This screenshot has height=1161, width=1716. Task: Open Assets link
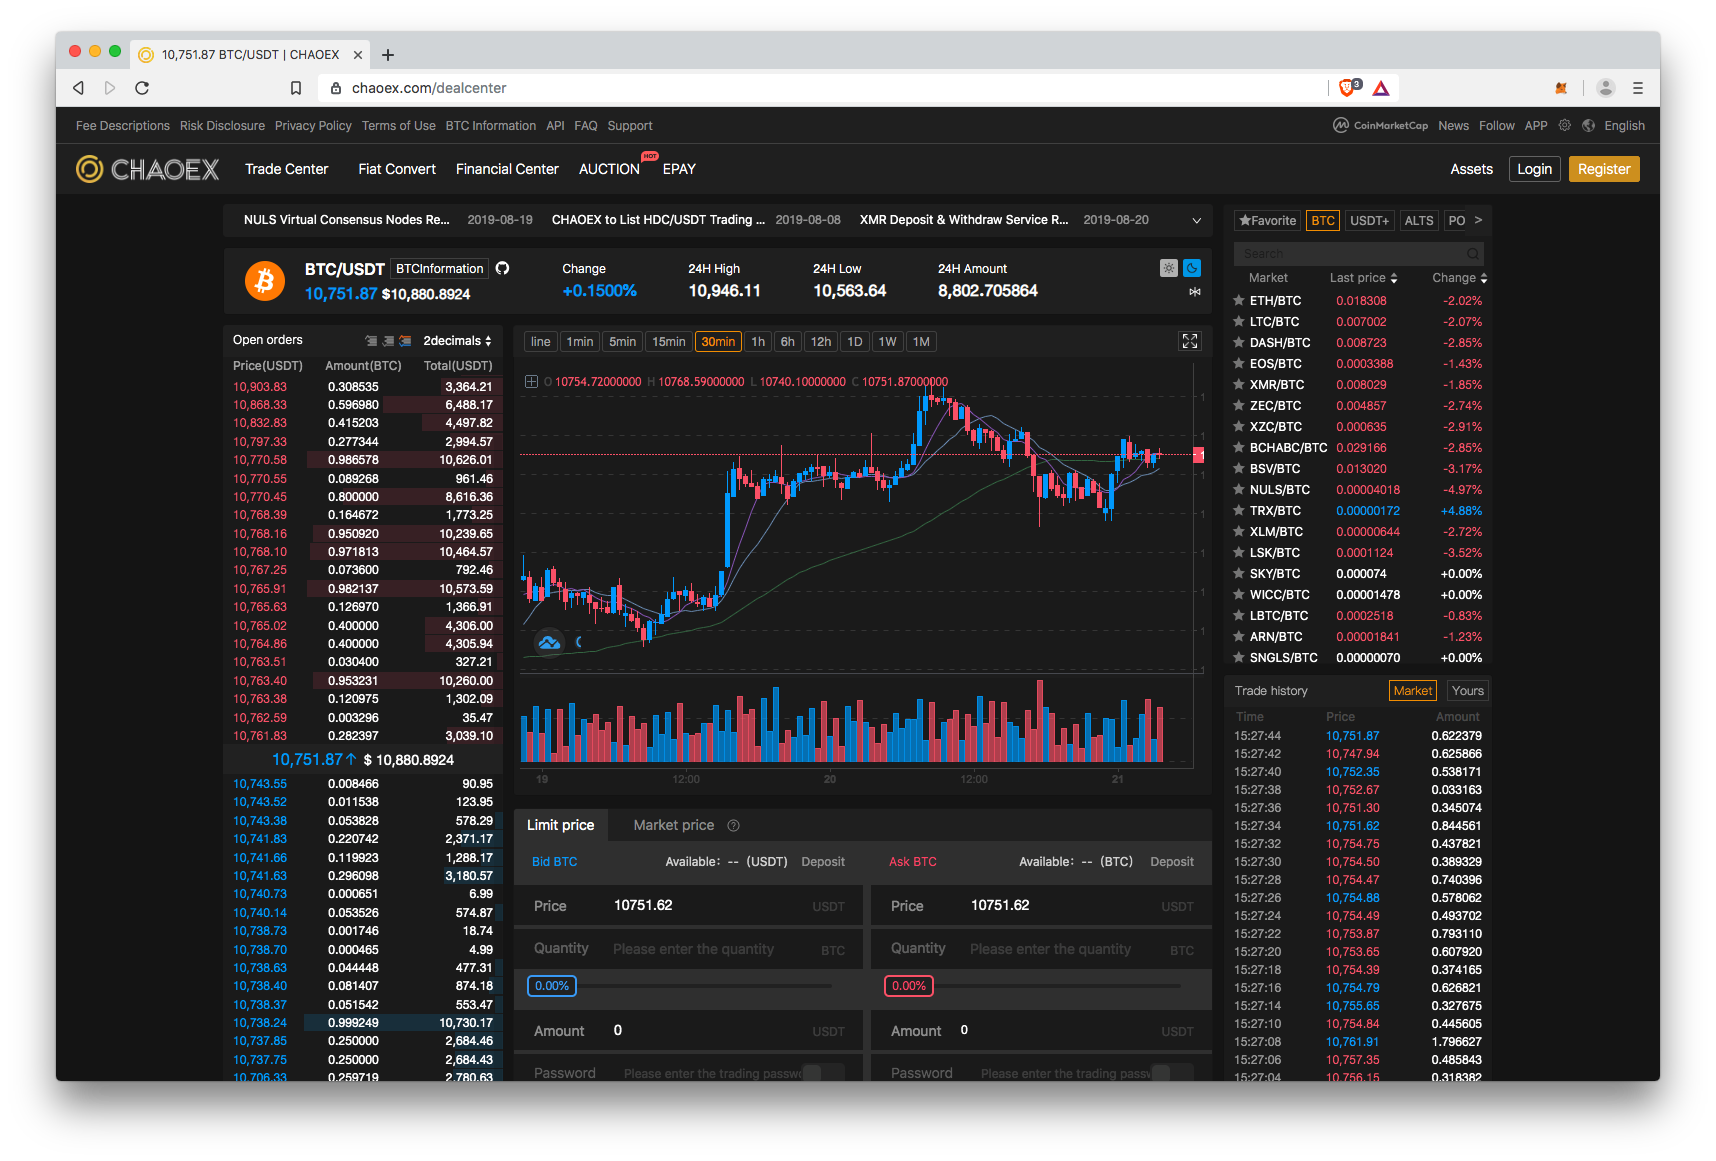point(1471,169)
